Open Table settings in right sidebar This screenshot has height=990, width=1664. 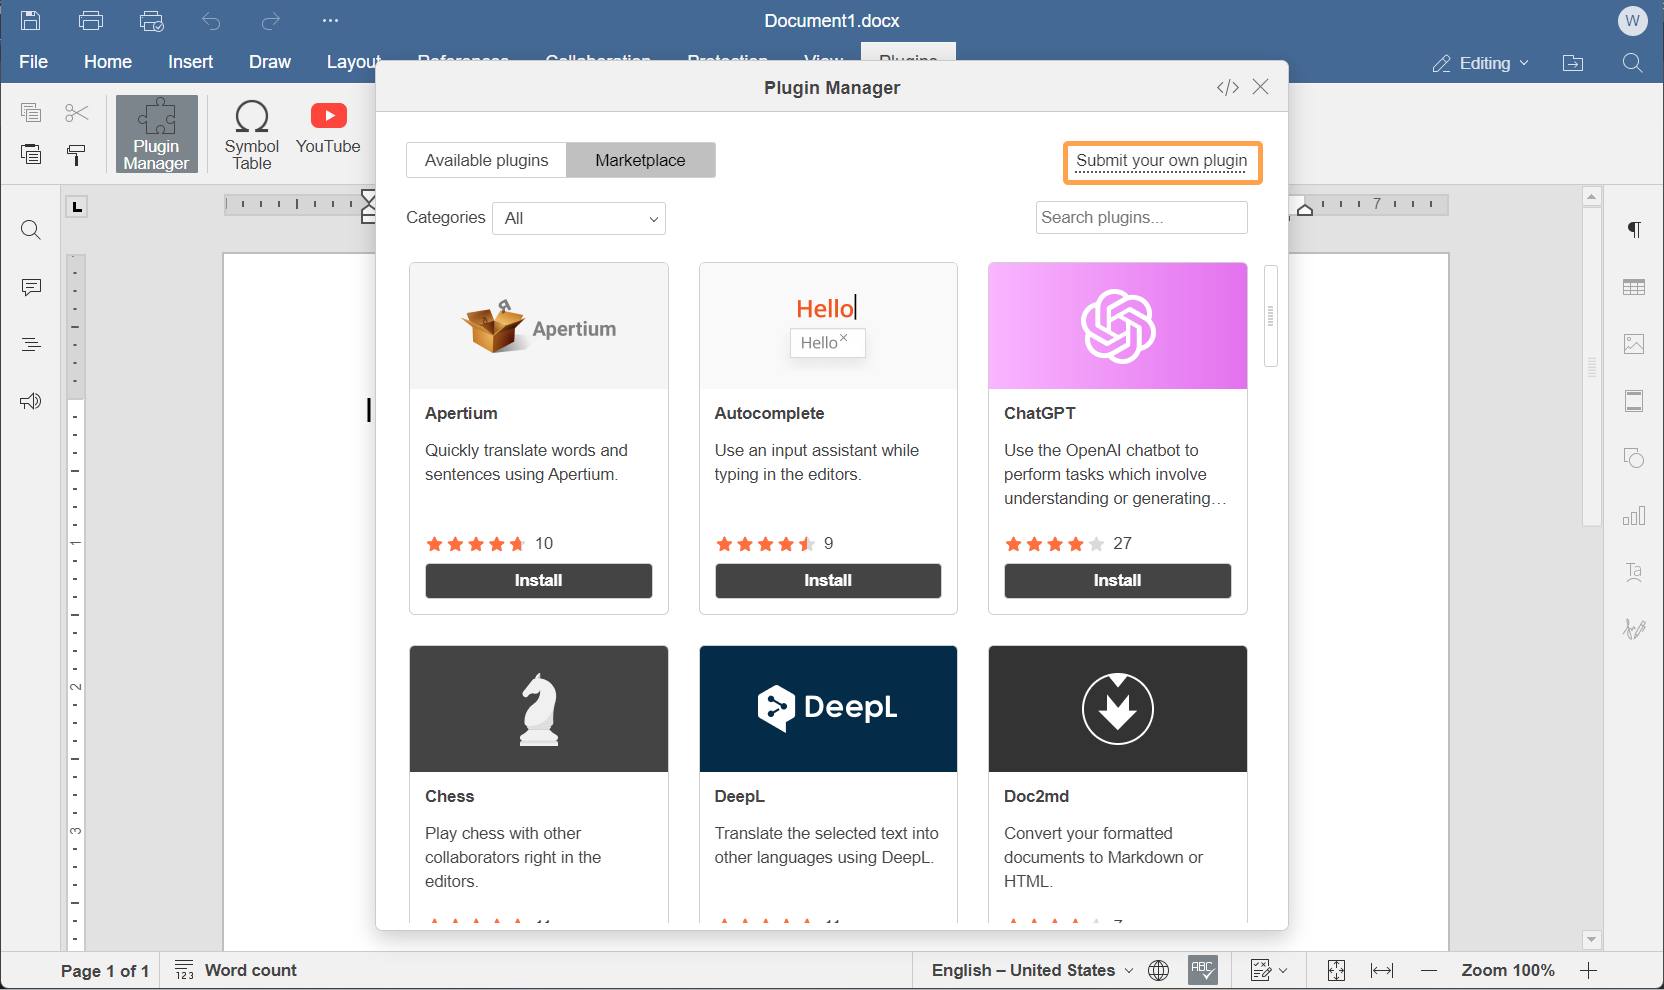click(1634, 287)
